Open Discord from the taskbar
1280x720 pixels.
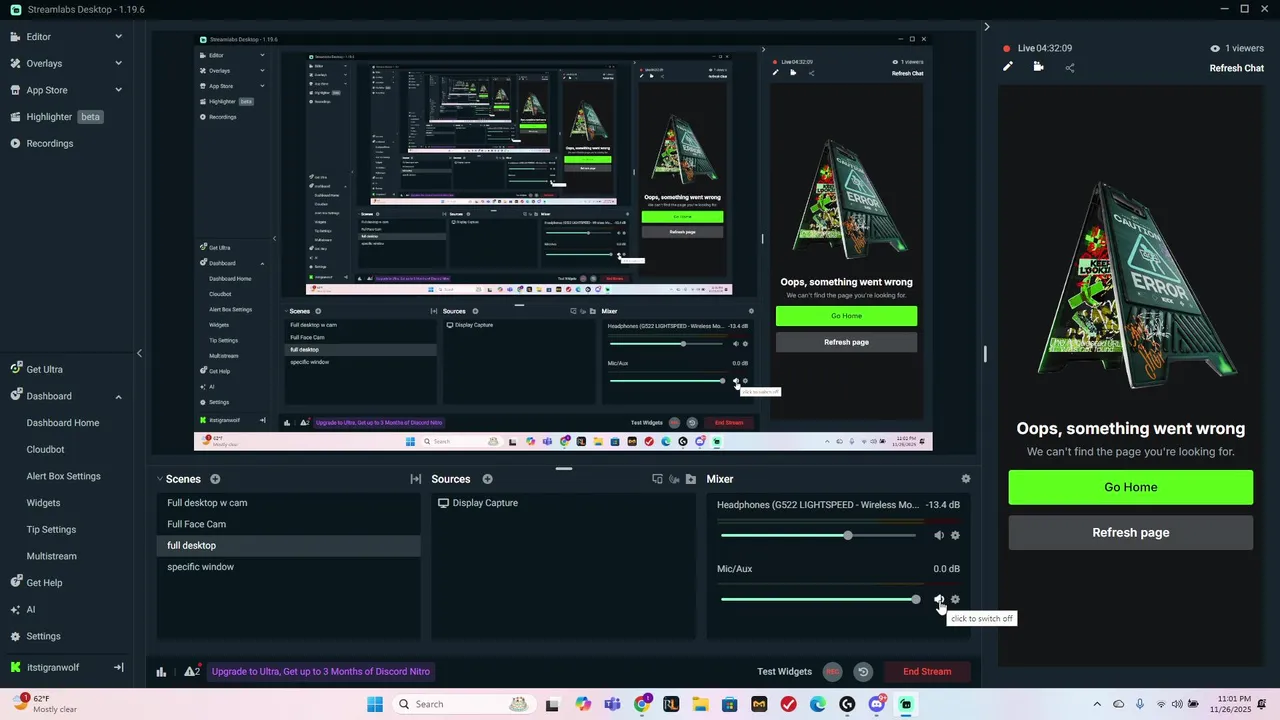click(x=877, y=704)
